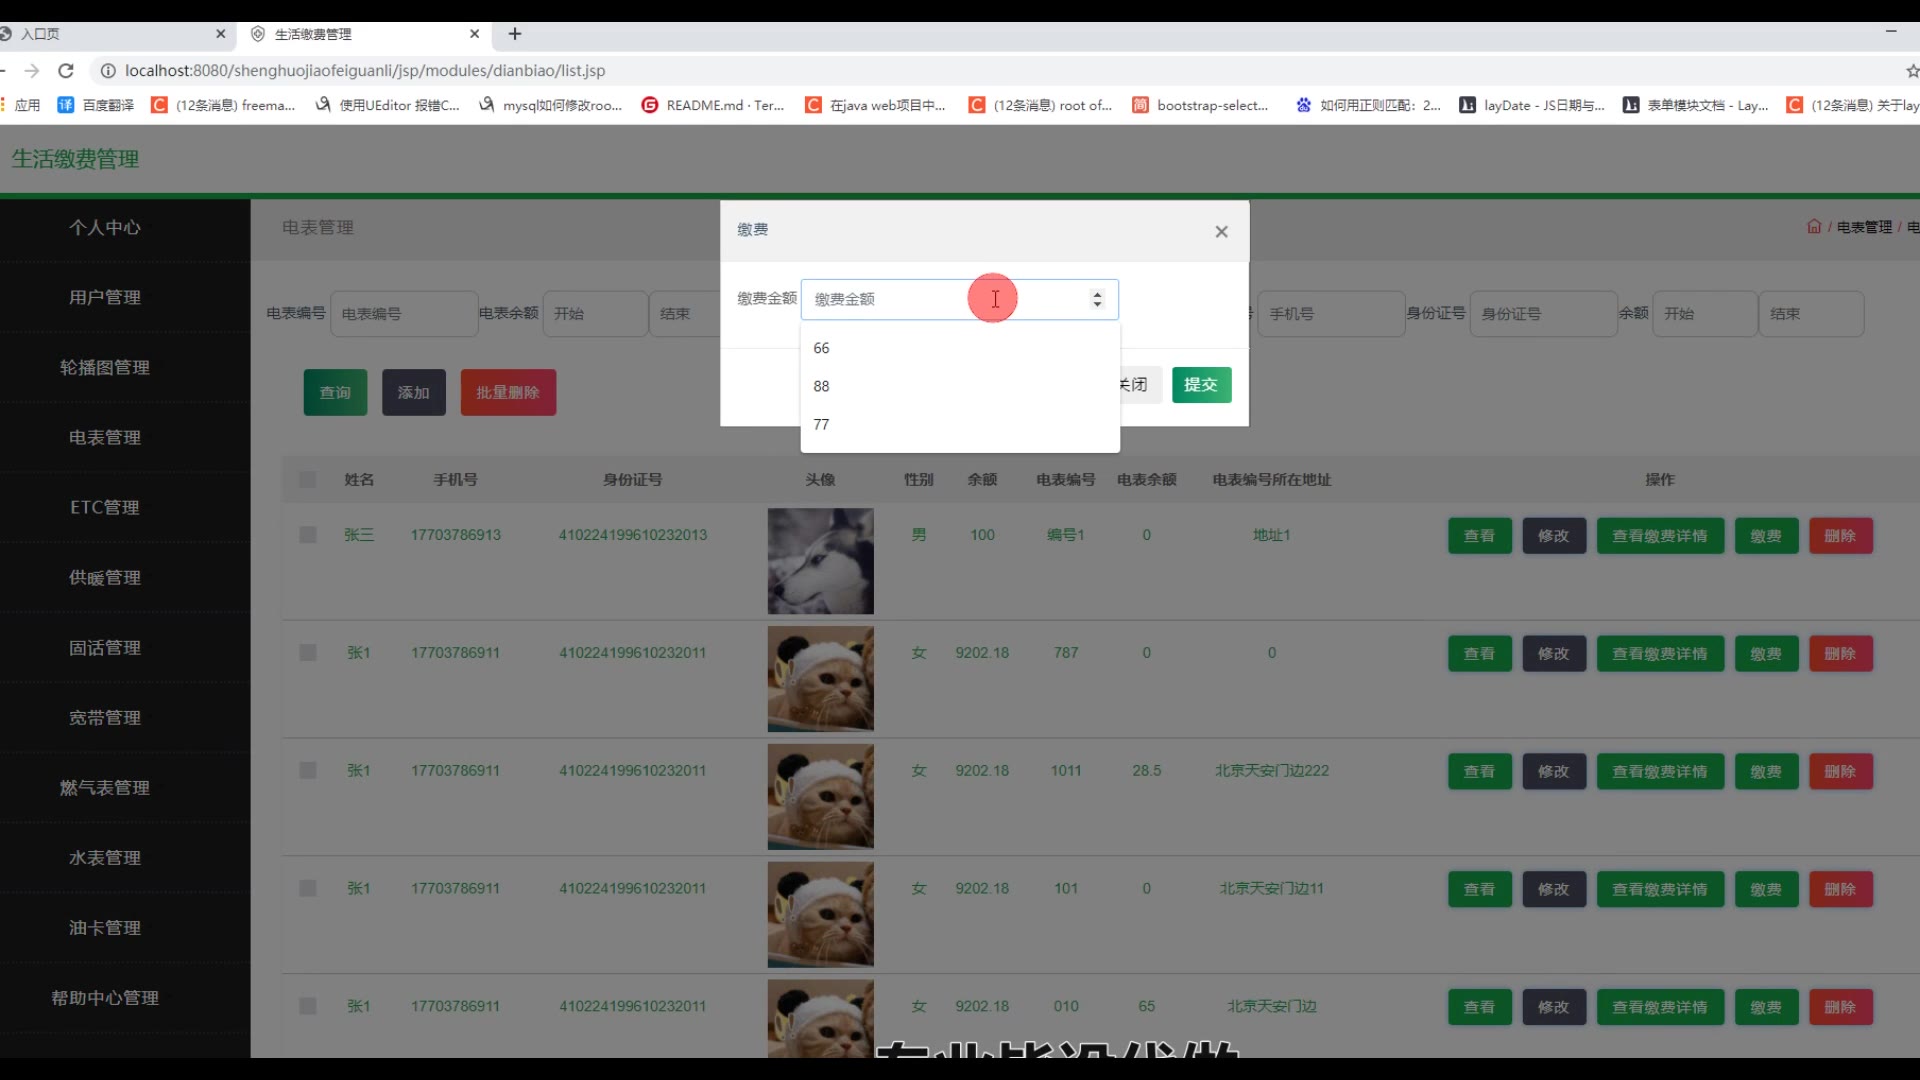Open the 在java web项目中 bookmark

coord(876,105)
